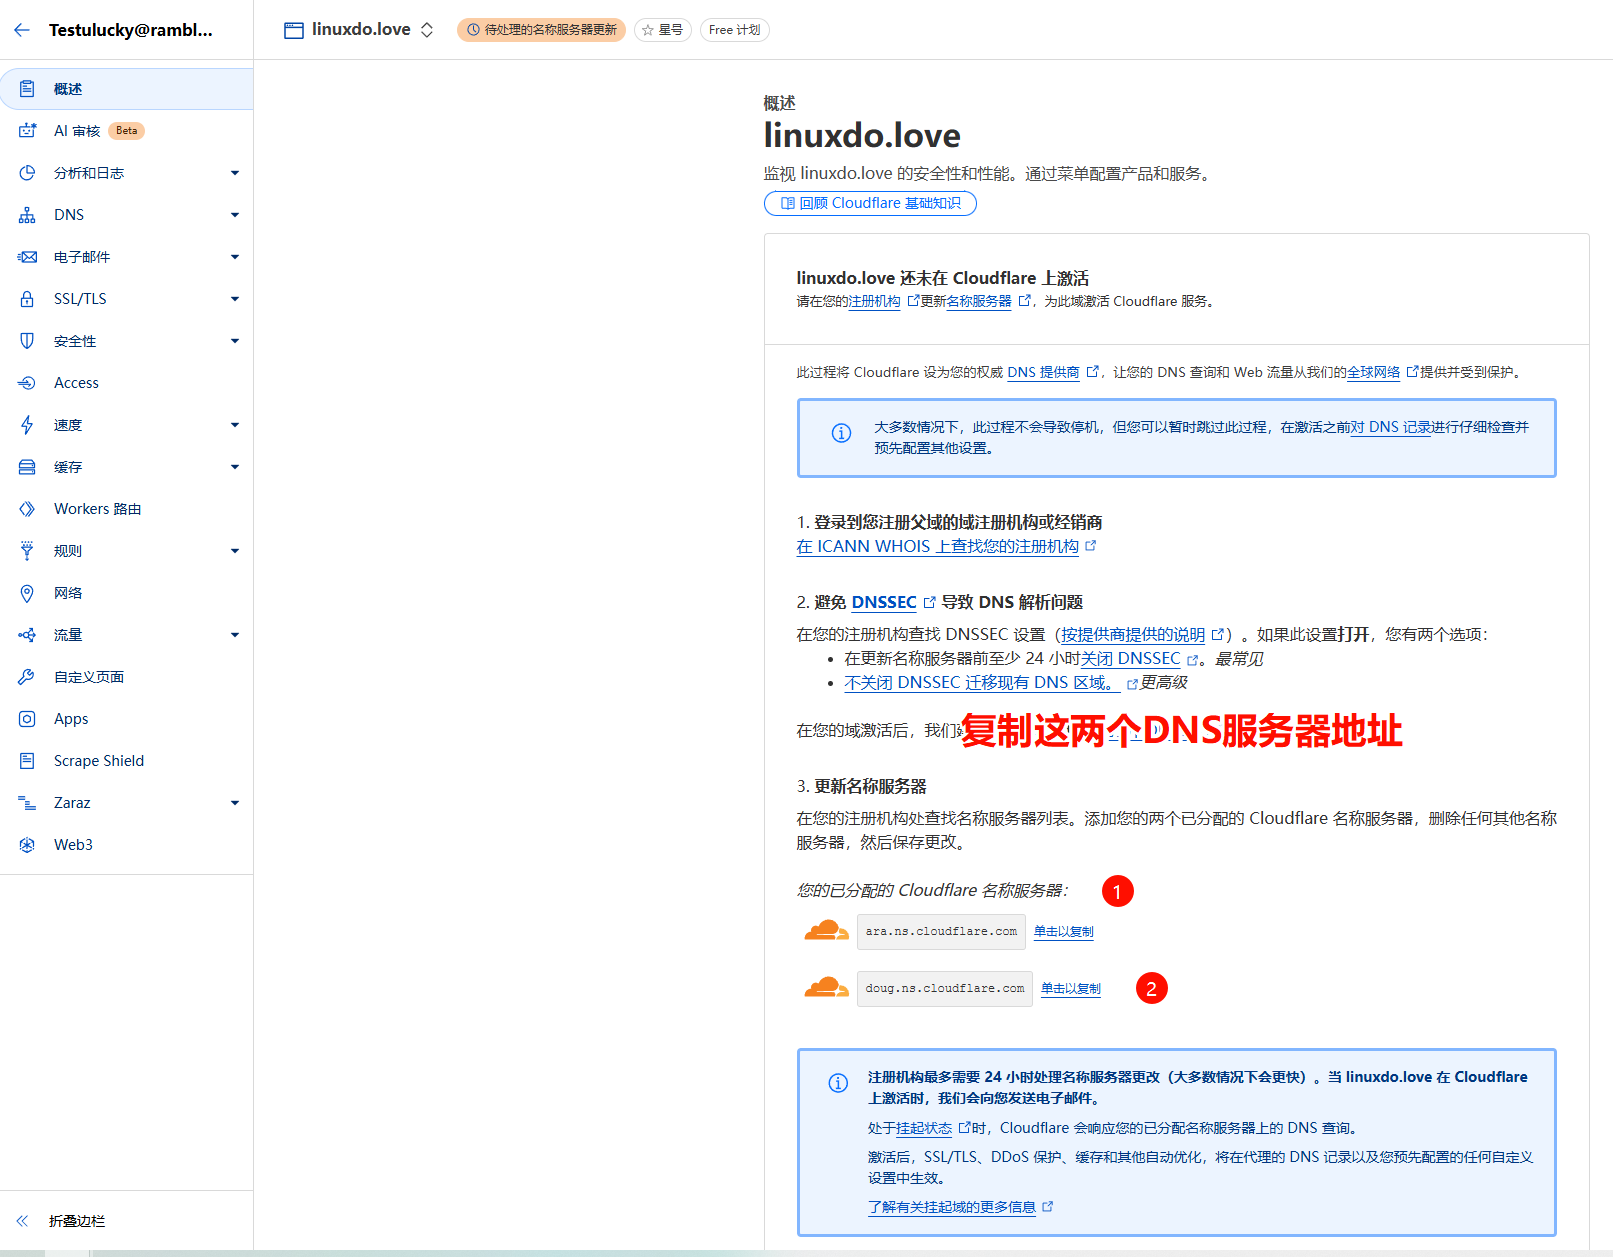The height and width of the screenshot is (1257, 1613).
Task: Go back using the left arrow icon
Action: pyautogui.click(x=22, y=30)
